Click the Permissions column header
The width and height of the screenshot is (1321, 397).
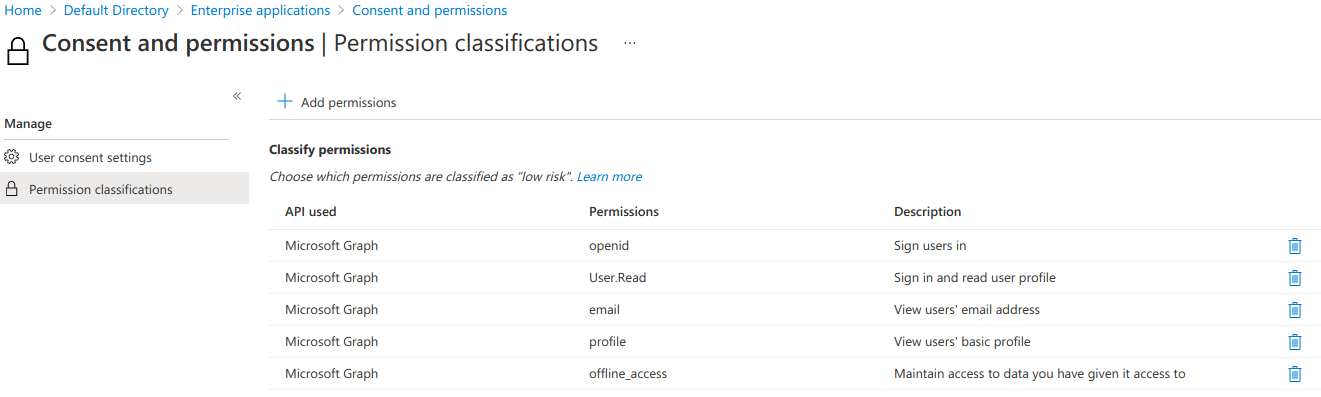point(624,212)
